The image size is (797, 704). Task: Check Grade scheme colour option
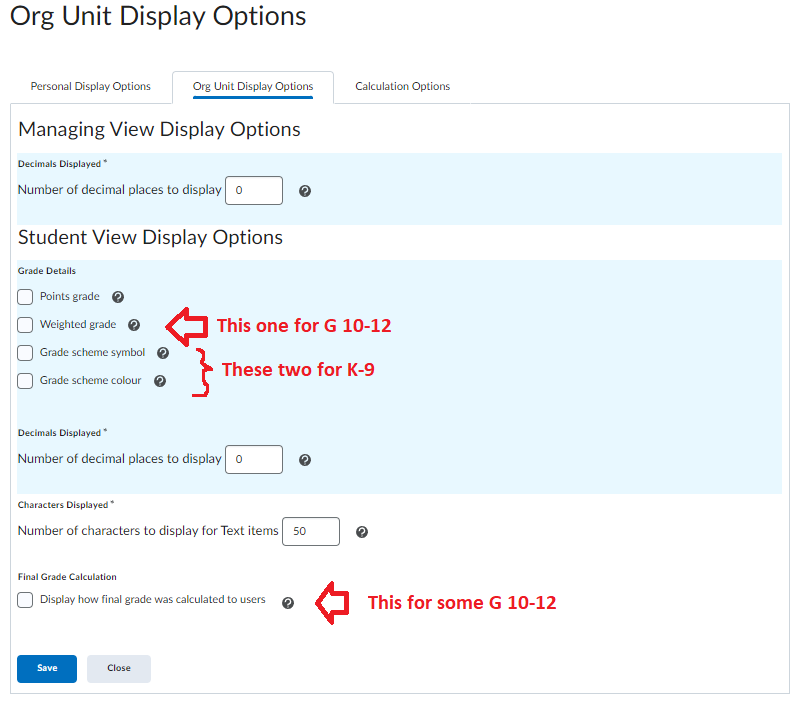point(25,381)
